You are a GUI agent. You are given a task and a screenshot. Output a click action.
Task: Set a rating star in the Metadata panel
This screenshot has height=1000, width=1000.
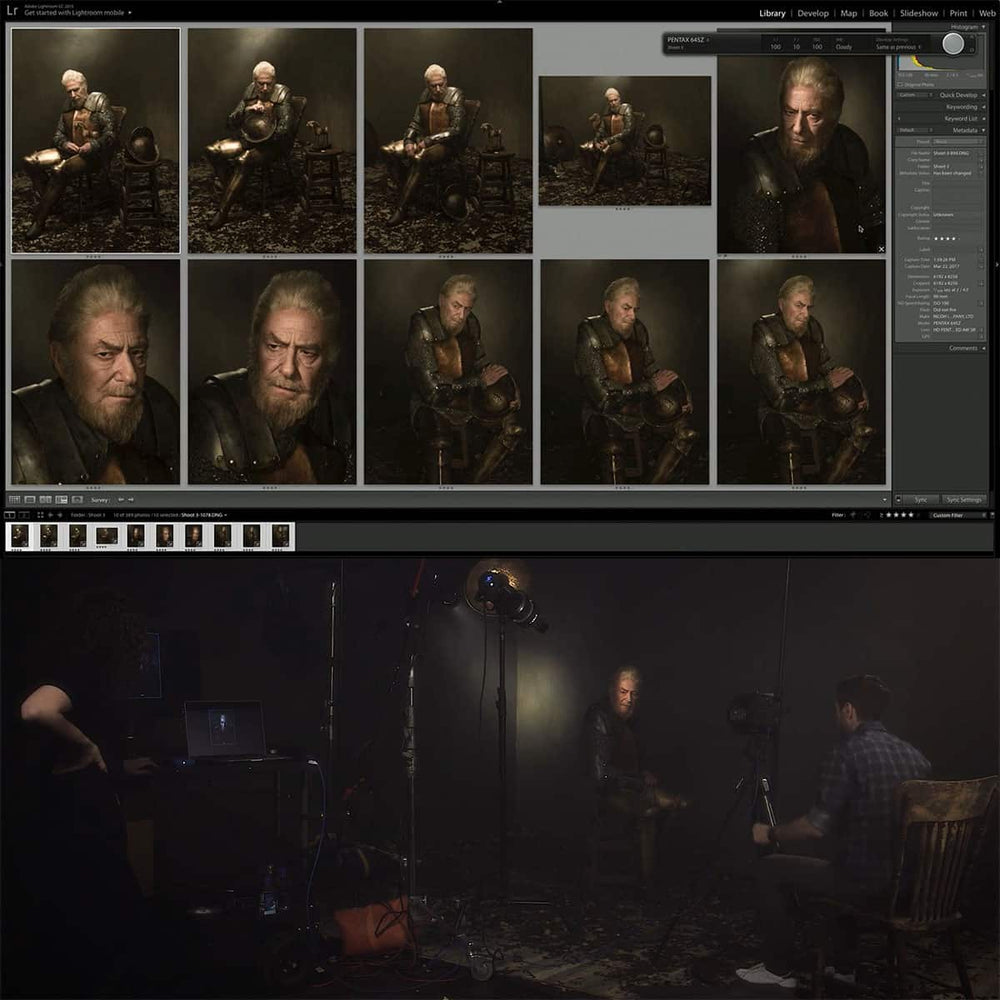point(945,238)
